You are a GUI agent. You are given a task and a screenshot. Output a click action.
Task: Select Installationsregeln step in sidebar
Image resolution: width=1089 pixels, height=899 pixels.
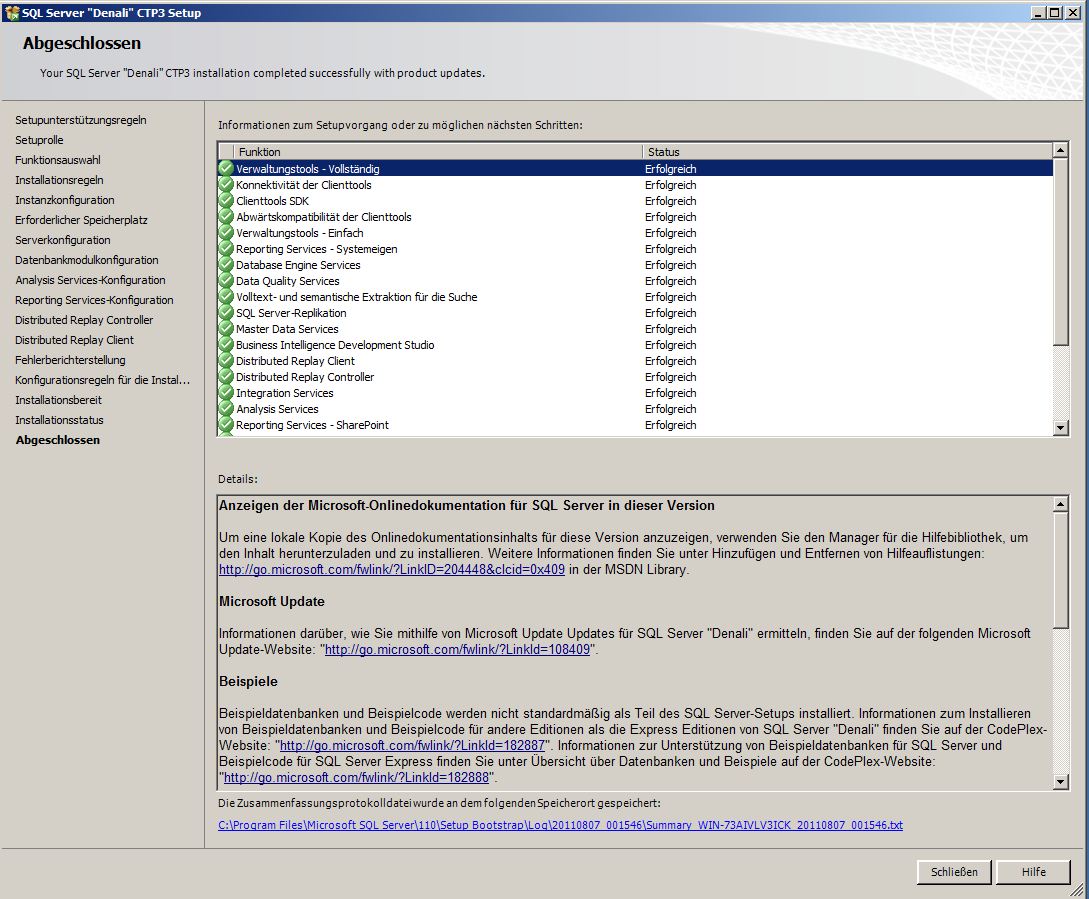tap(59, 180)
